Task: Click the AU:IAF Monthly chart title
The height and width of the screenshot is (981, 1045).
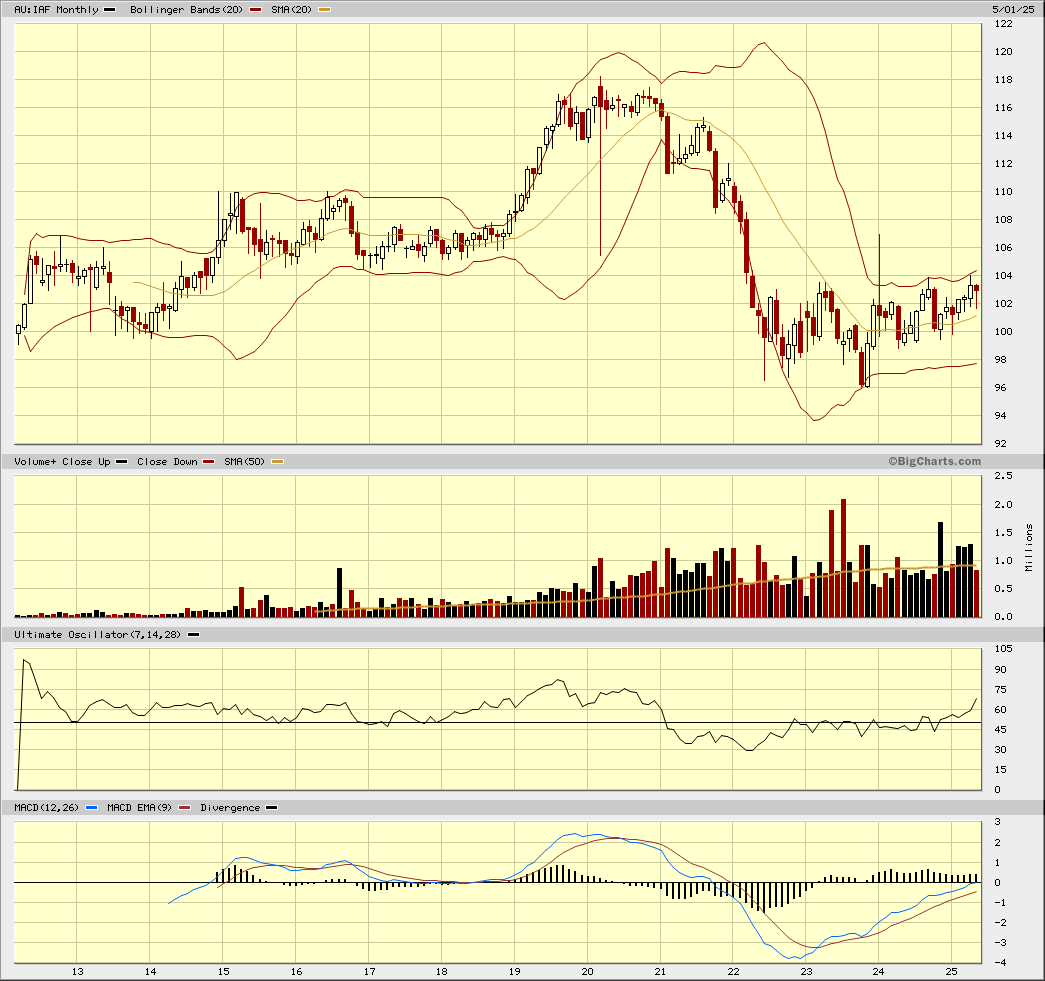Action: (56, 9)
